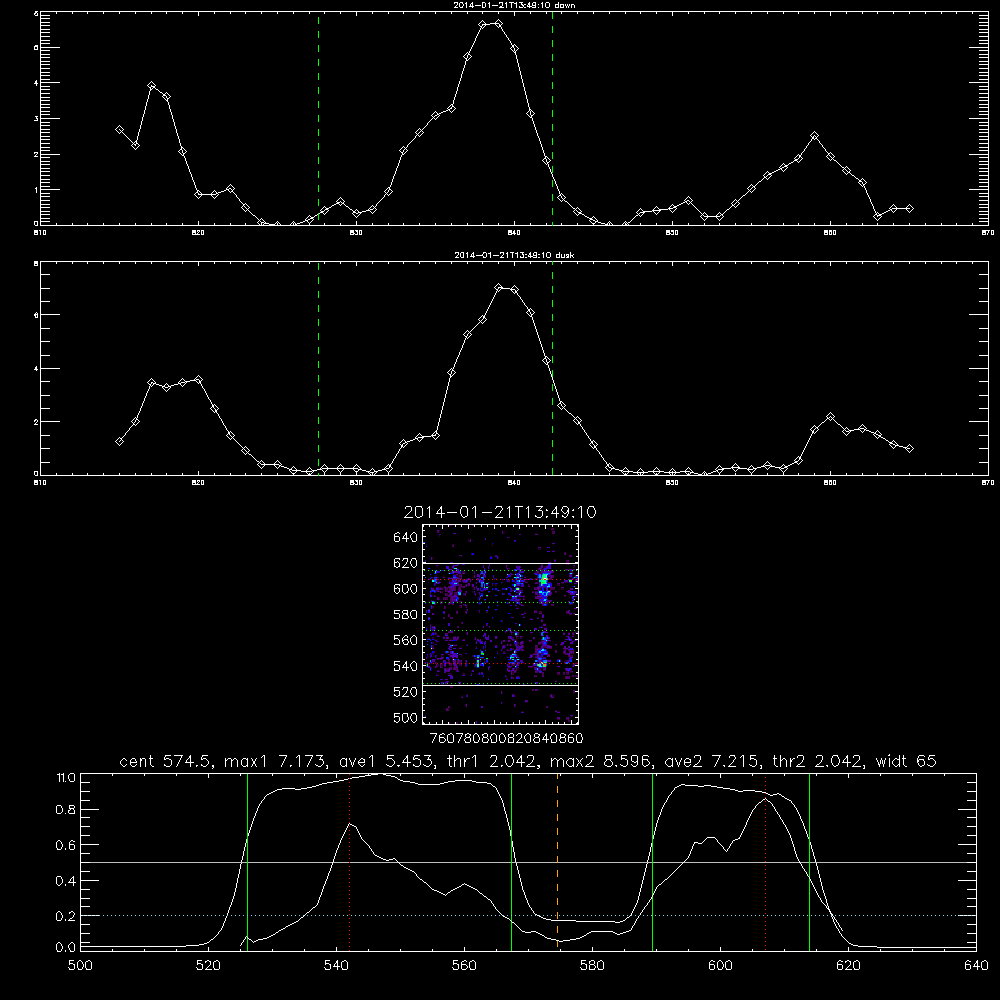Click the highest diamond data point in dawn plot

499,24
